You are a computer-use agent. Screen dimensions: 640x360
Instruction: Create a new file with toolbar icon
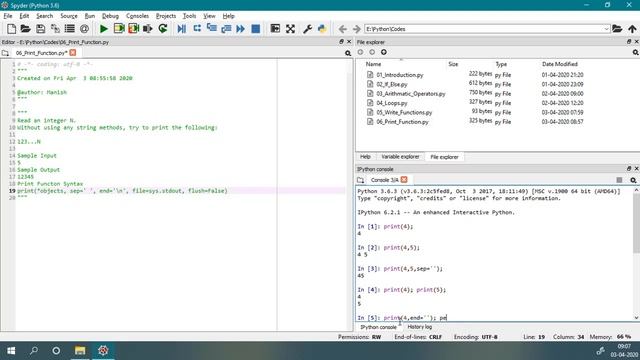(x=11, y=29)
